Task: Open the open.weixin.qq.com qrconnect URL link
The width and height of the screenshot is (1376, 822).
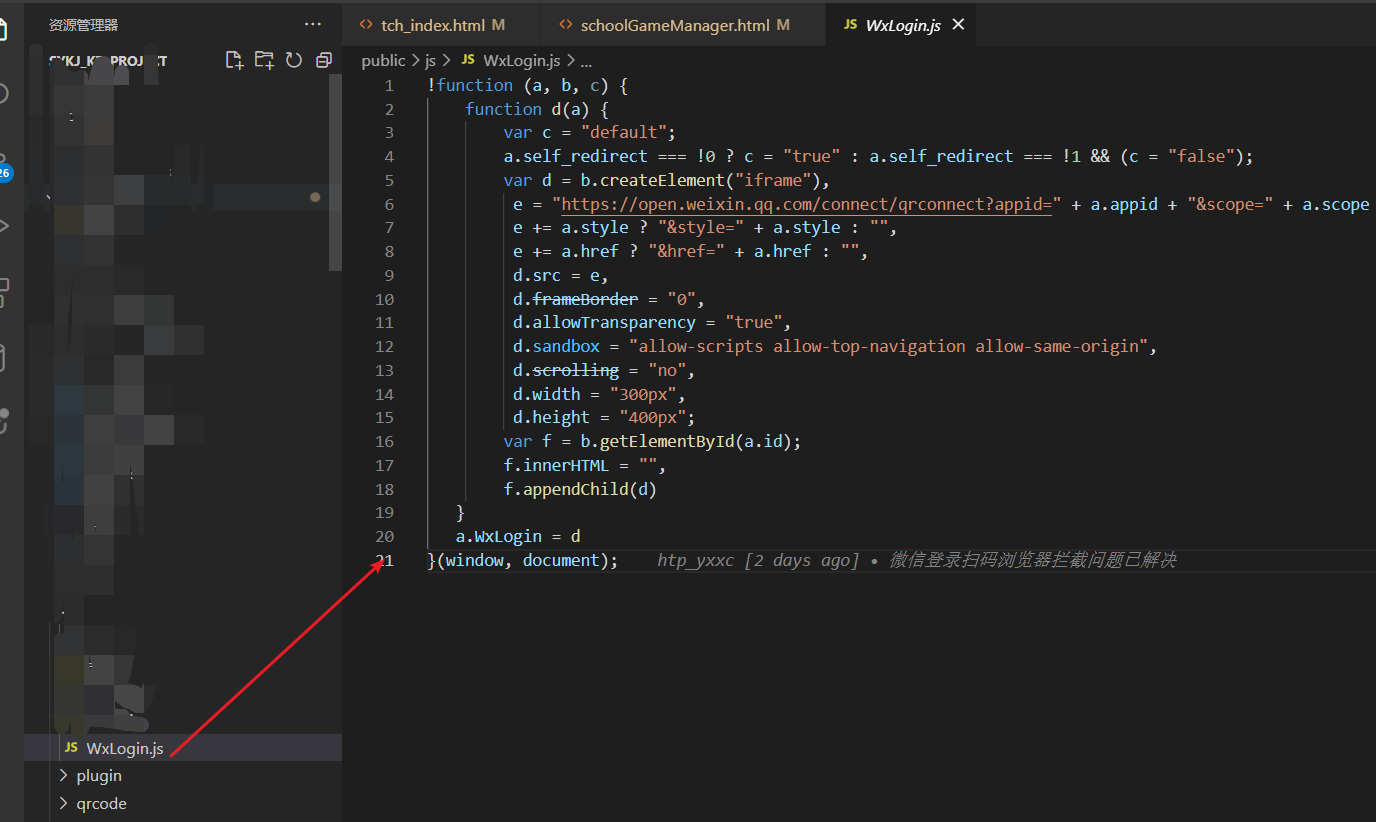Action: [x=806, y=204]
